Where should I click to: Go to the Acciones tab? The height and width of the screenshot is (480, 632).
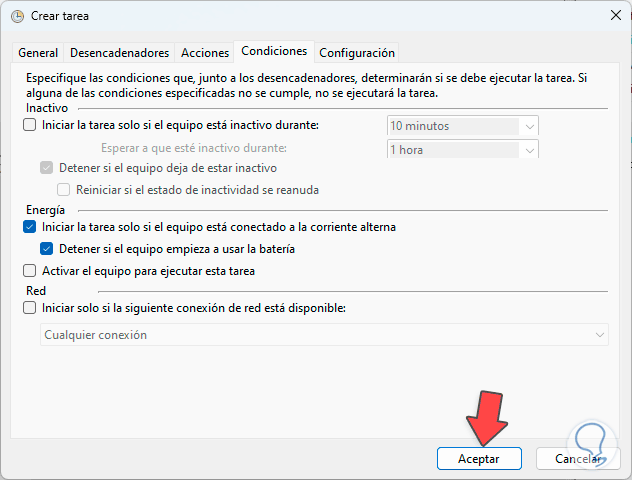tap(204, 53)
